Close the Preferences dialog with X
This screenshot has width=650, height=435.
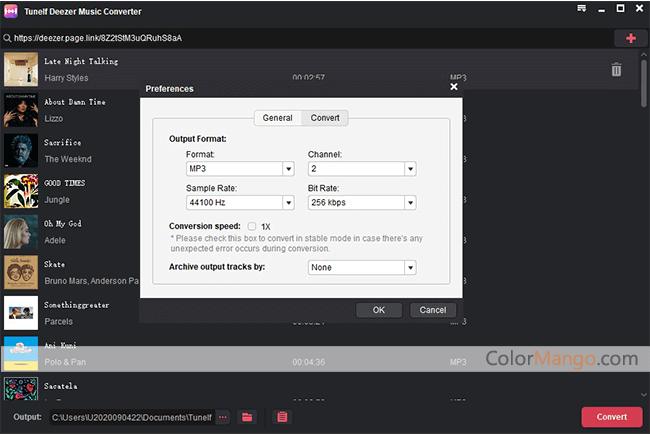point(454,88)
